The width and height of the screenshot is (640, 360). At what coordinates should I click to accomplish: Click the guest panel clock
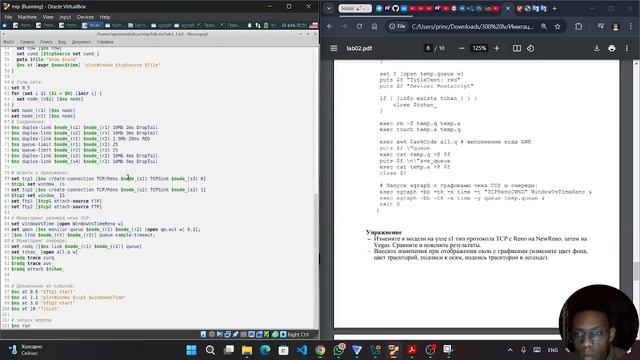pyautogui.click(x=294, y=25)
